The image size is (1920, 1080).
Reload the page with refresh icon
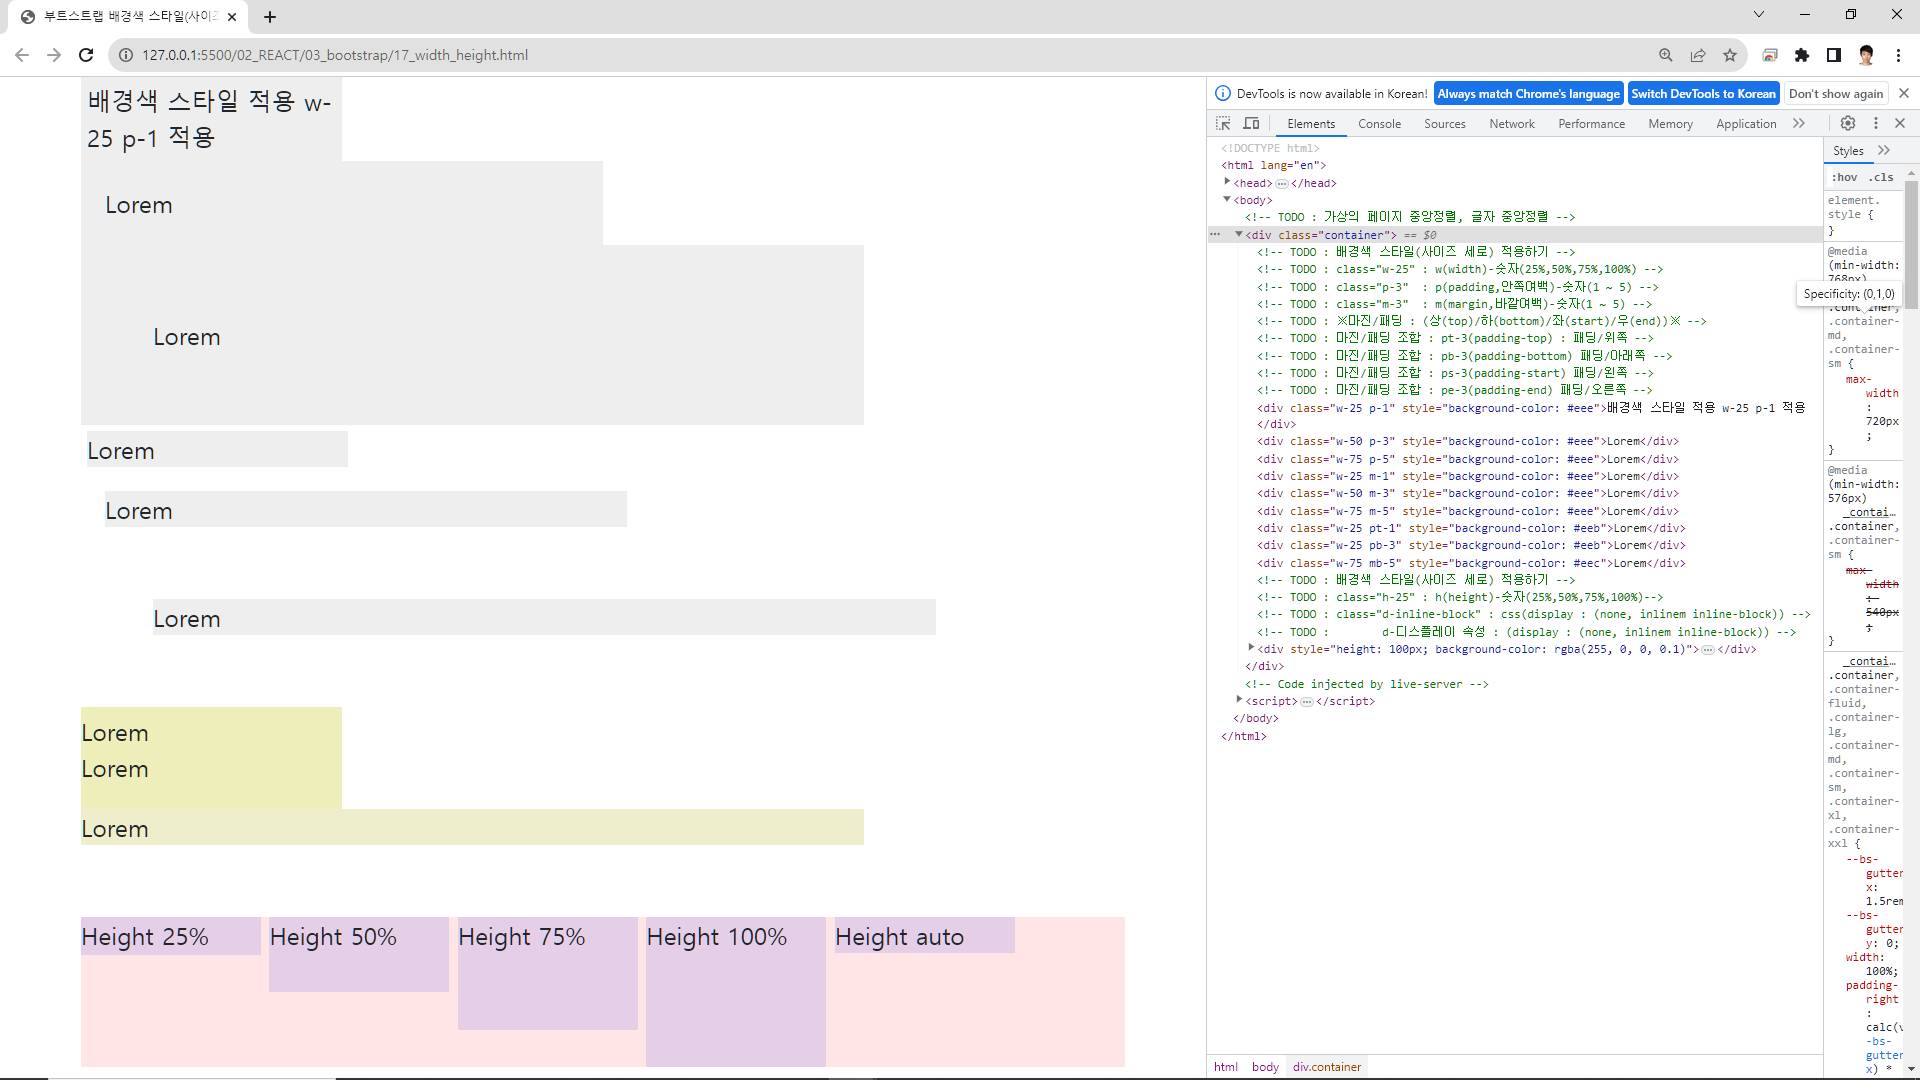(x=86, y=55)
